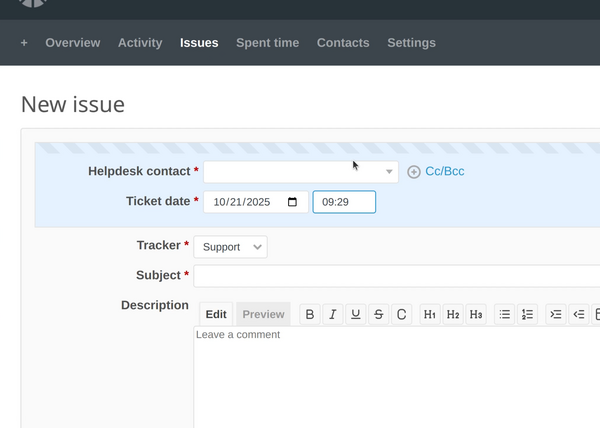
Task: Apply strikethrough formatting
Action: [378, 314]
